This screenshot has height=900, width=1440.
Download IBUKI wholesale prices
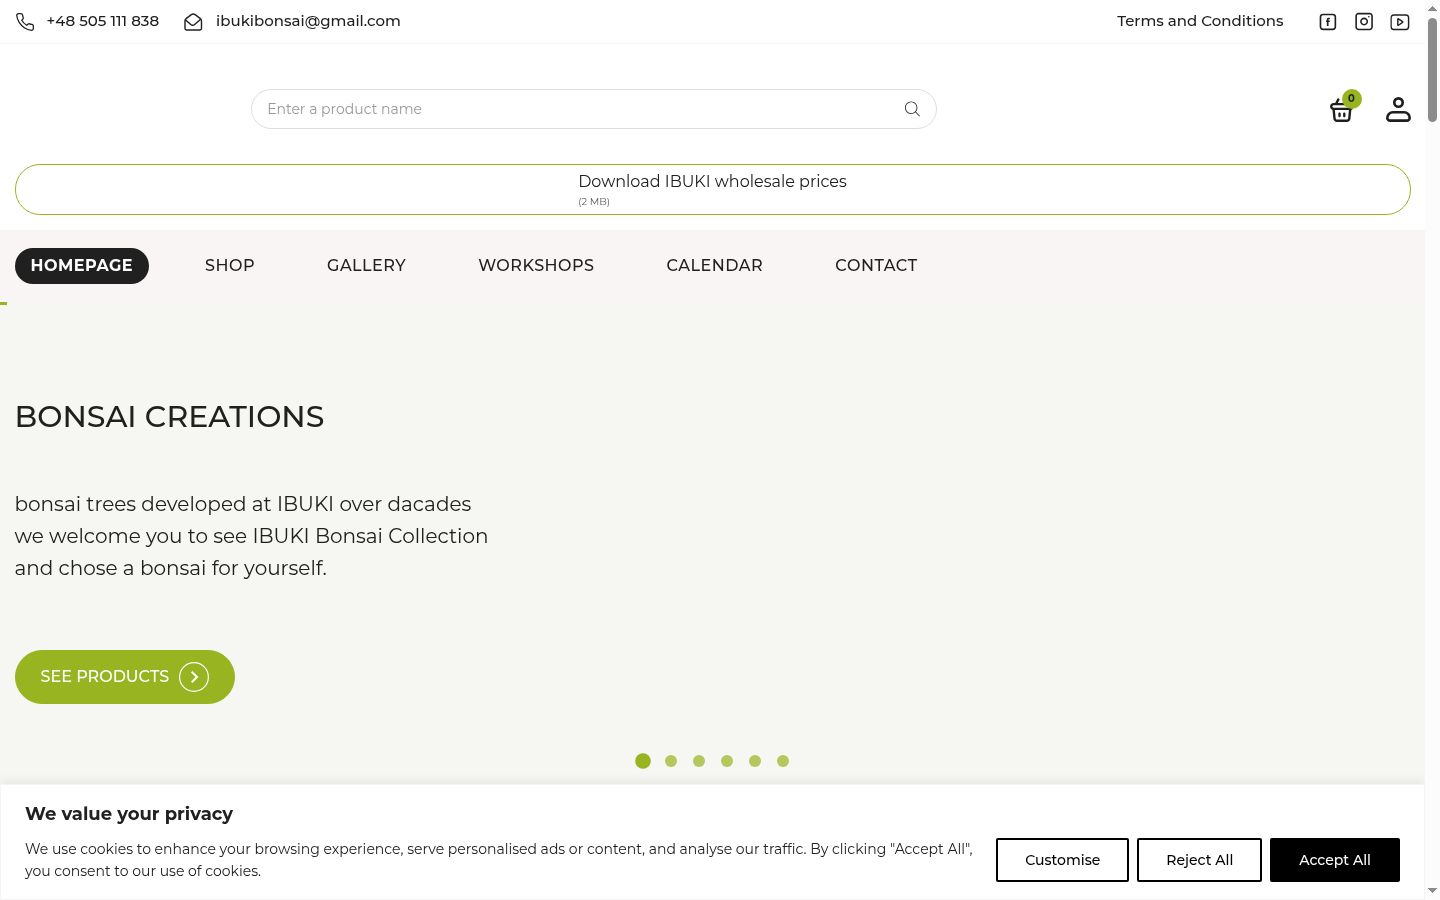713,189
